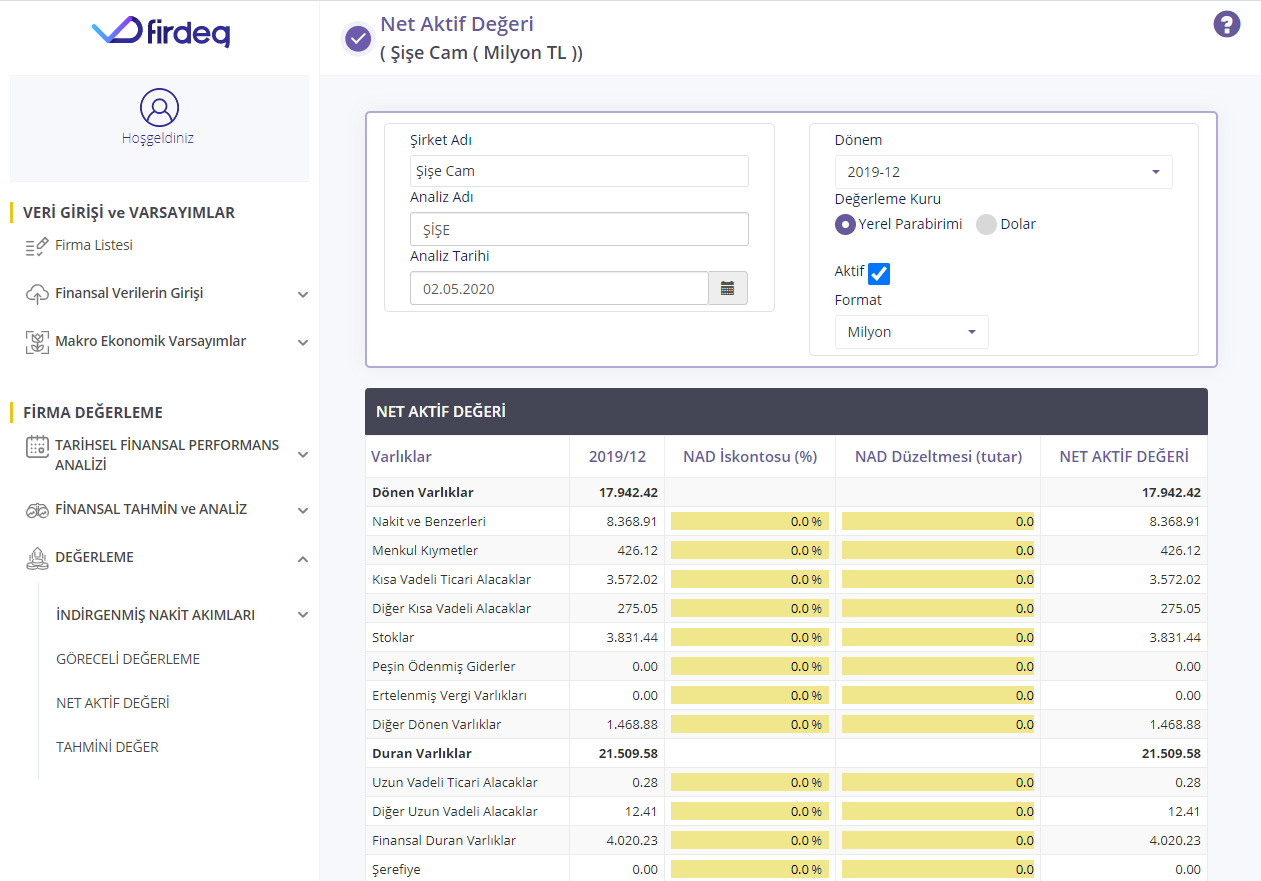The height and width of the screenshot is (881, 1261).
Task: Collapse the Değerleme section chevron
Action: pos(303,559)
